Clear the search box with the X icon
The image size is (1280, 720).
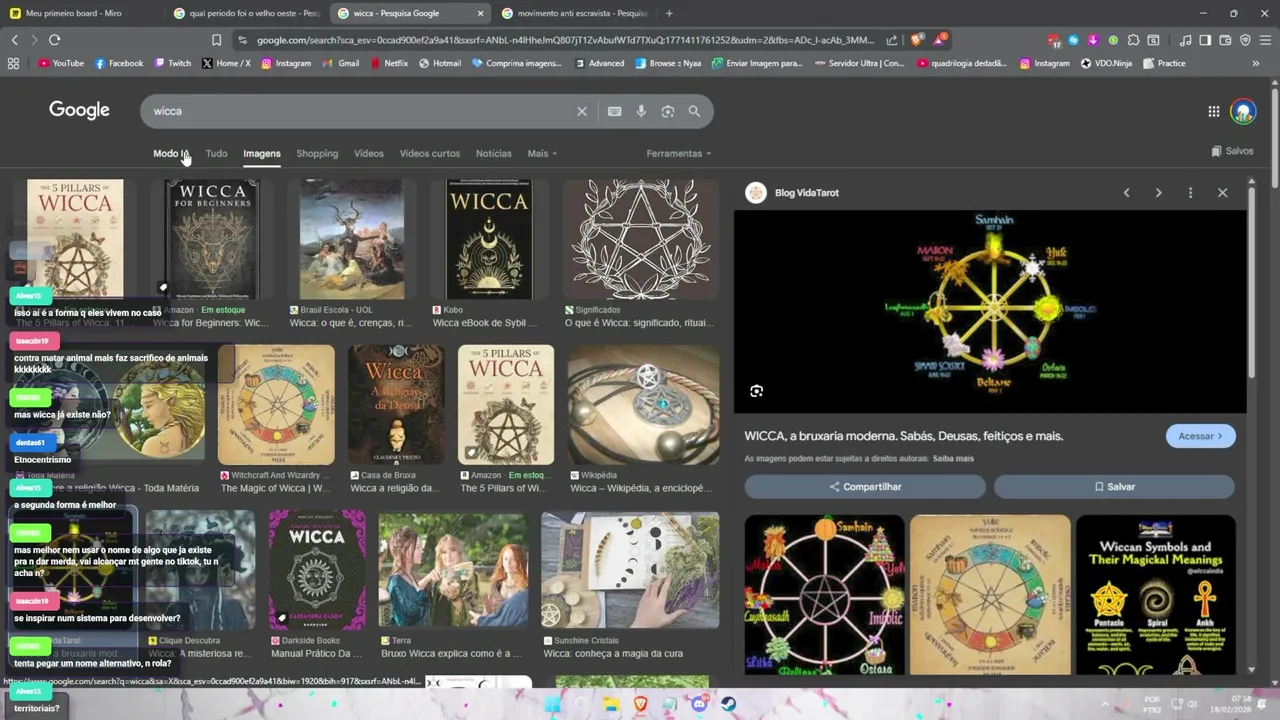click(581, 111)
